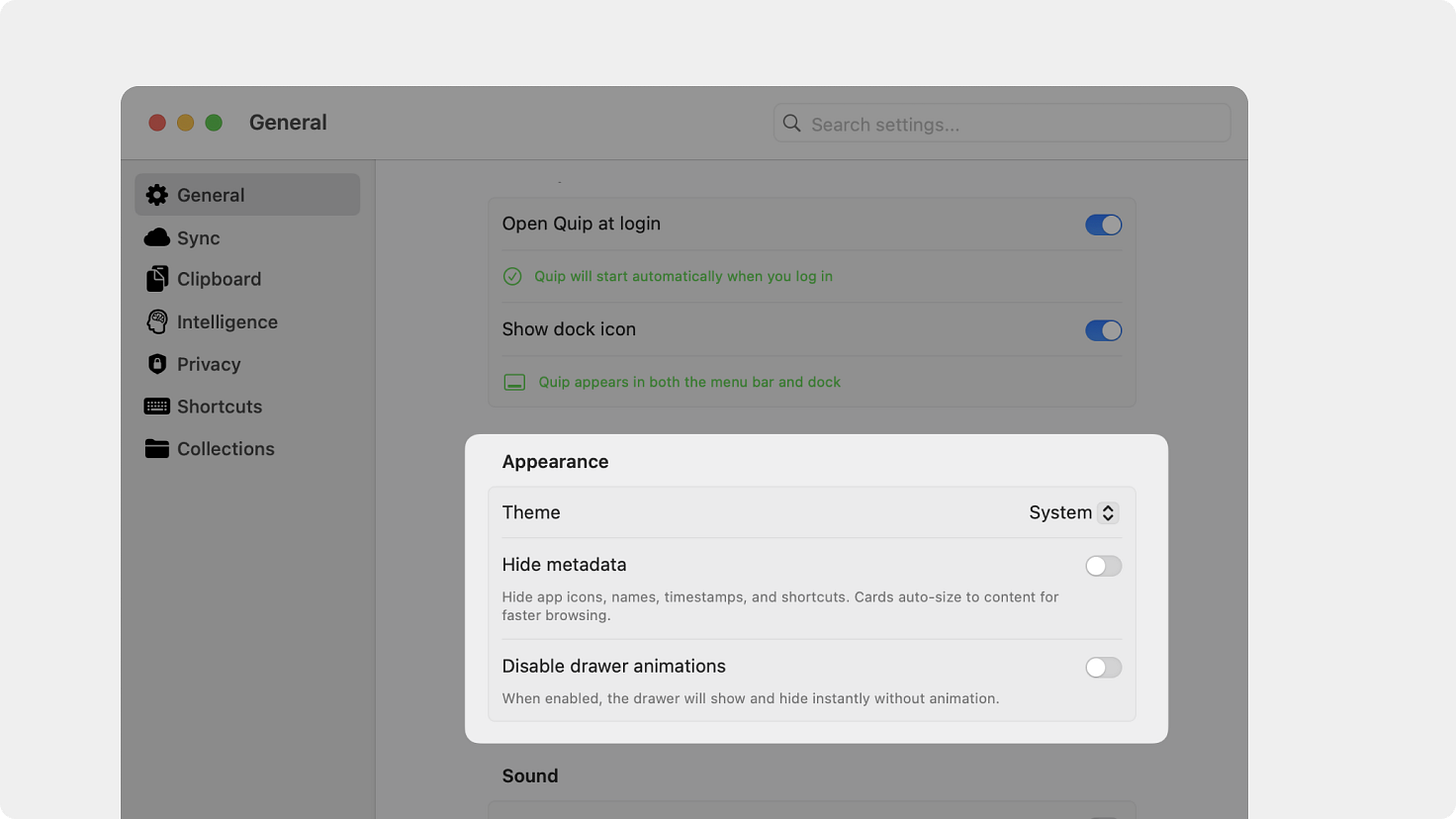Click the Theme row label
Viewport: 1456px width, 819px height.
coord(531,512)
